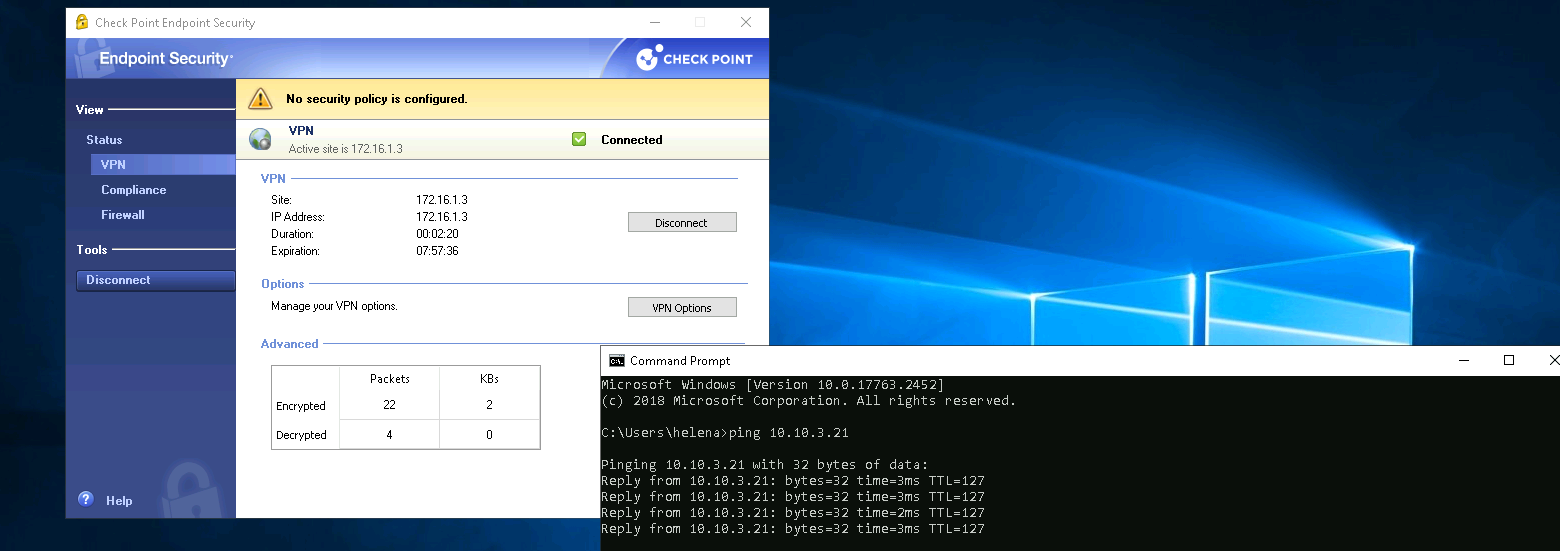Minimize the Endpoint Security window
The width and height of the screenshot is (1560, 551).
click(x=654, y=22)
